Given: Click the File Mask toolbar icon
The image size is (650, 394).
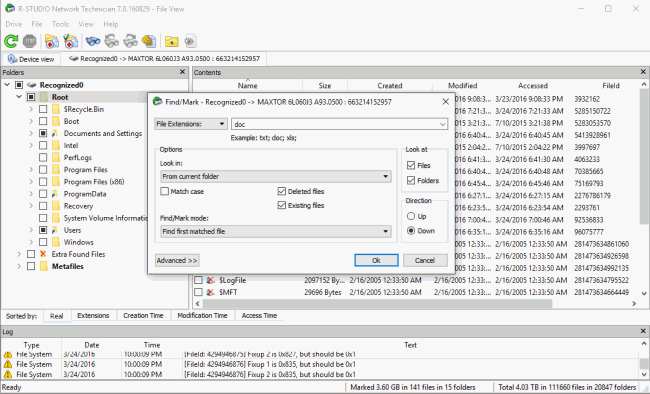Looking at the screenshot, I should (149, 41).
